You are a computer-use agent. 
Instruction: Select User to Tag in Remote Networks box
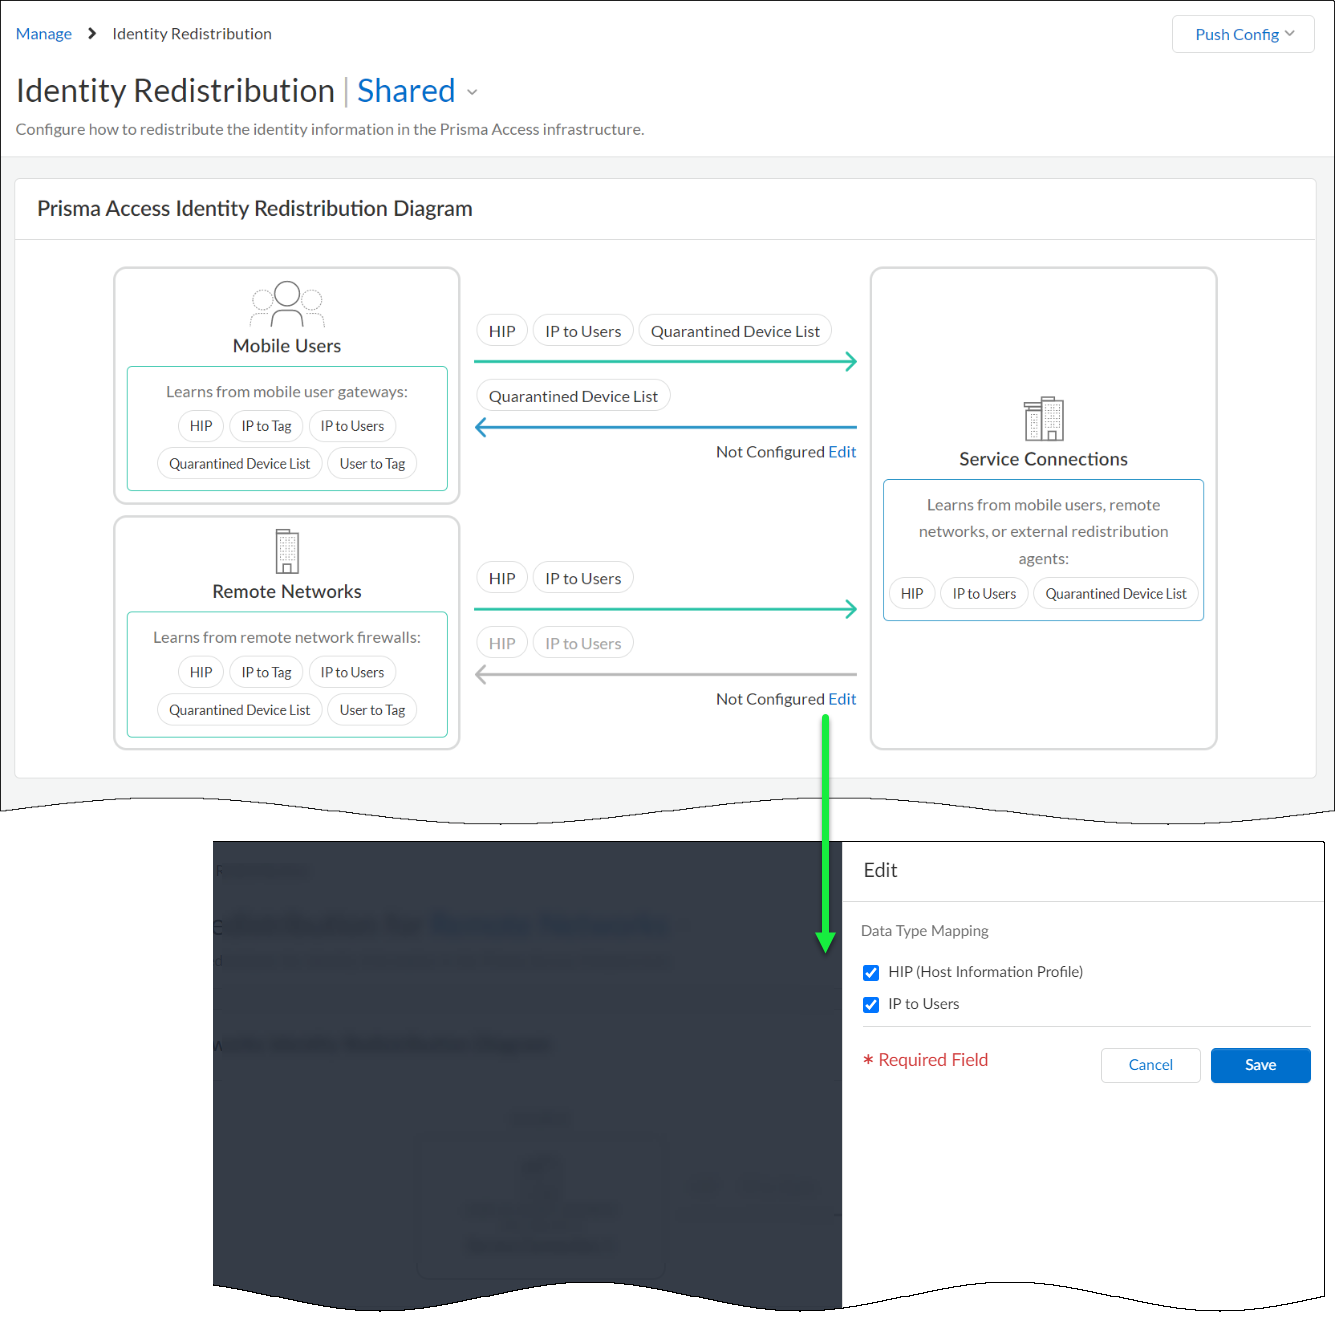click(372, 710)
